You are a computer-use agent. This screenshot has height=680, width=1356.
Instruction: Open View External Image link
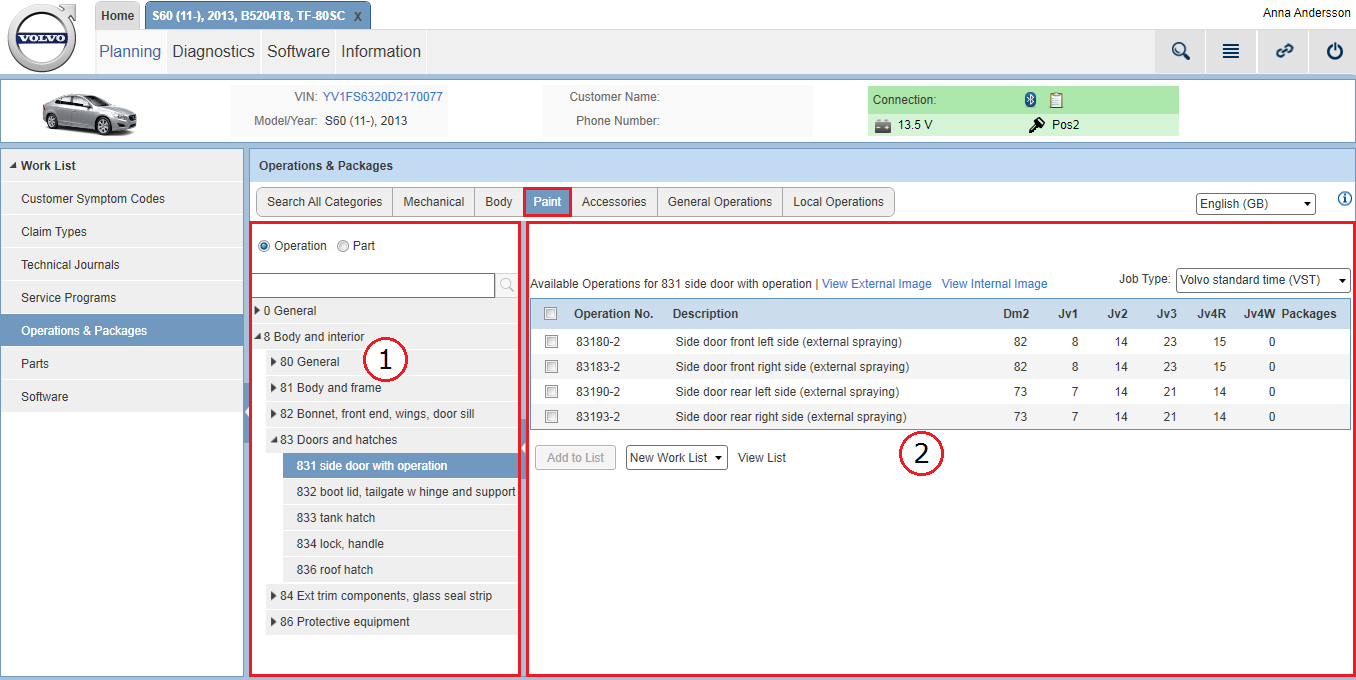coord(877,284)
